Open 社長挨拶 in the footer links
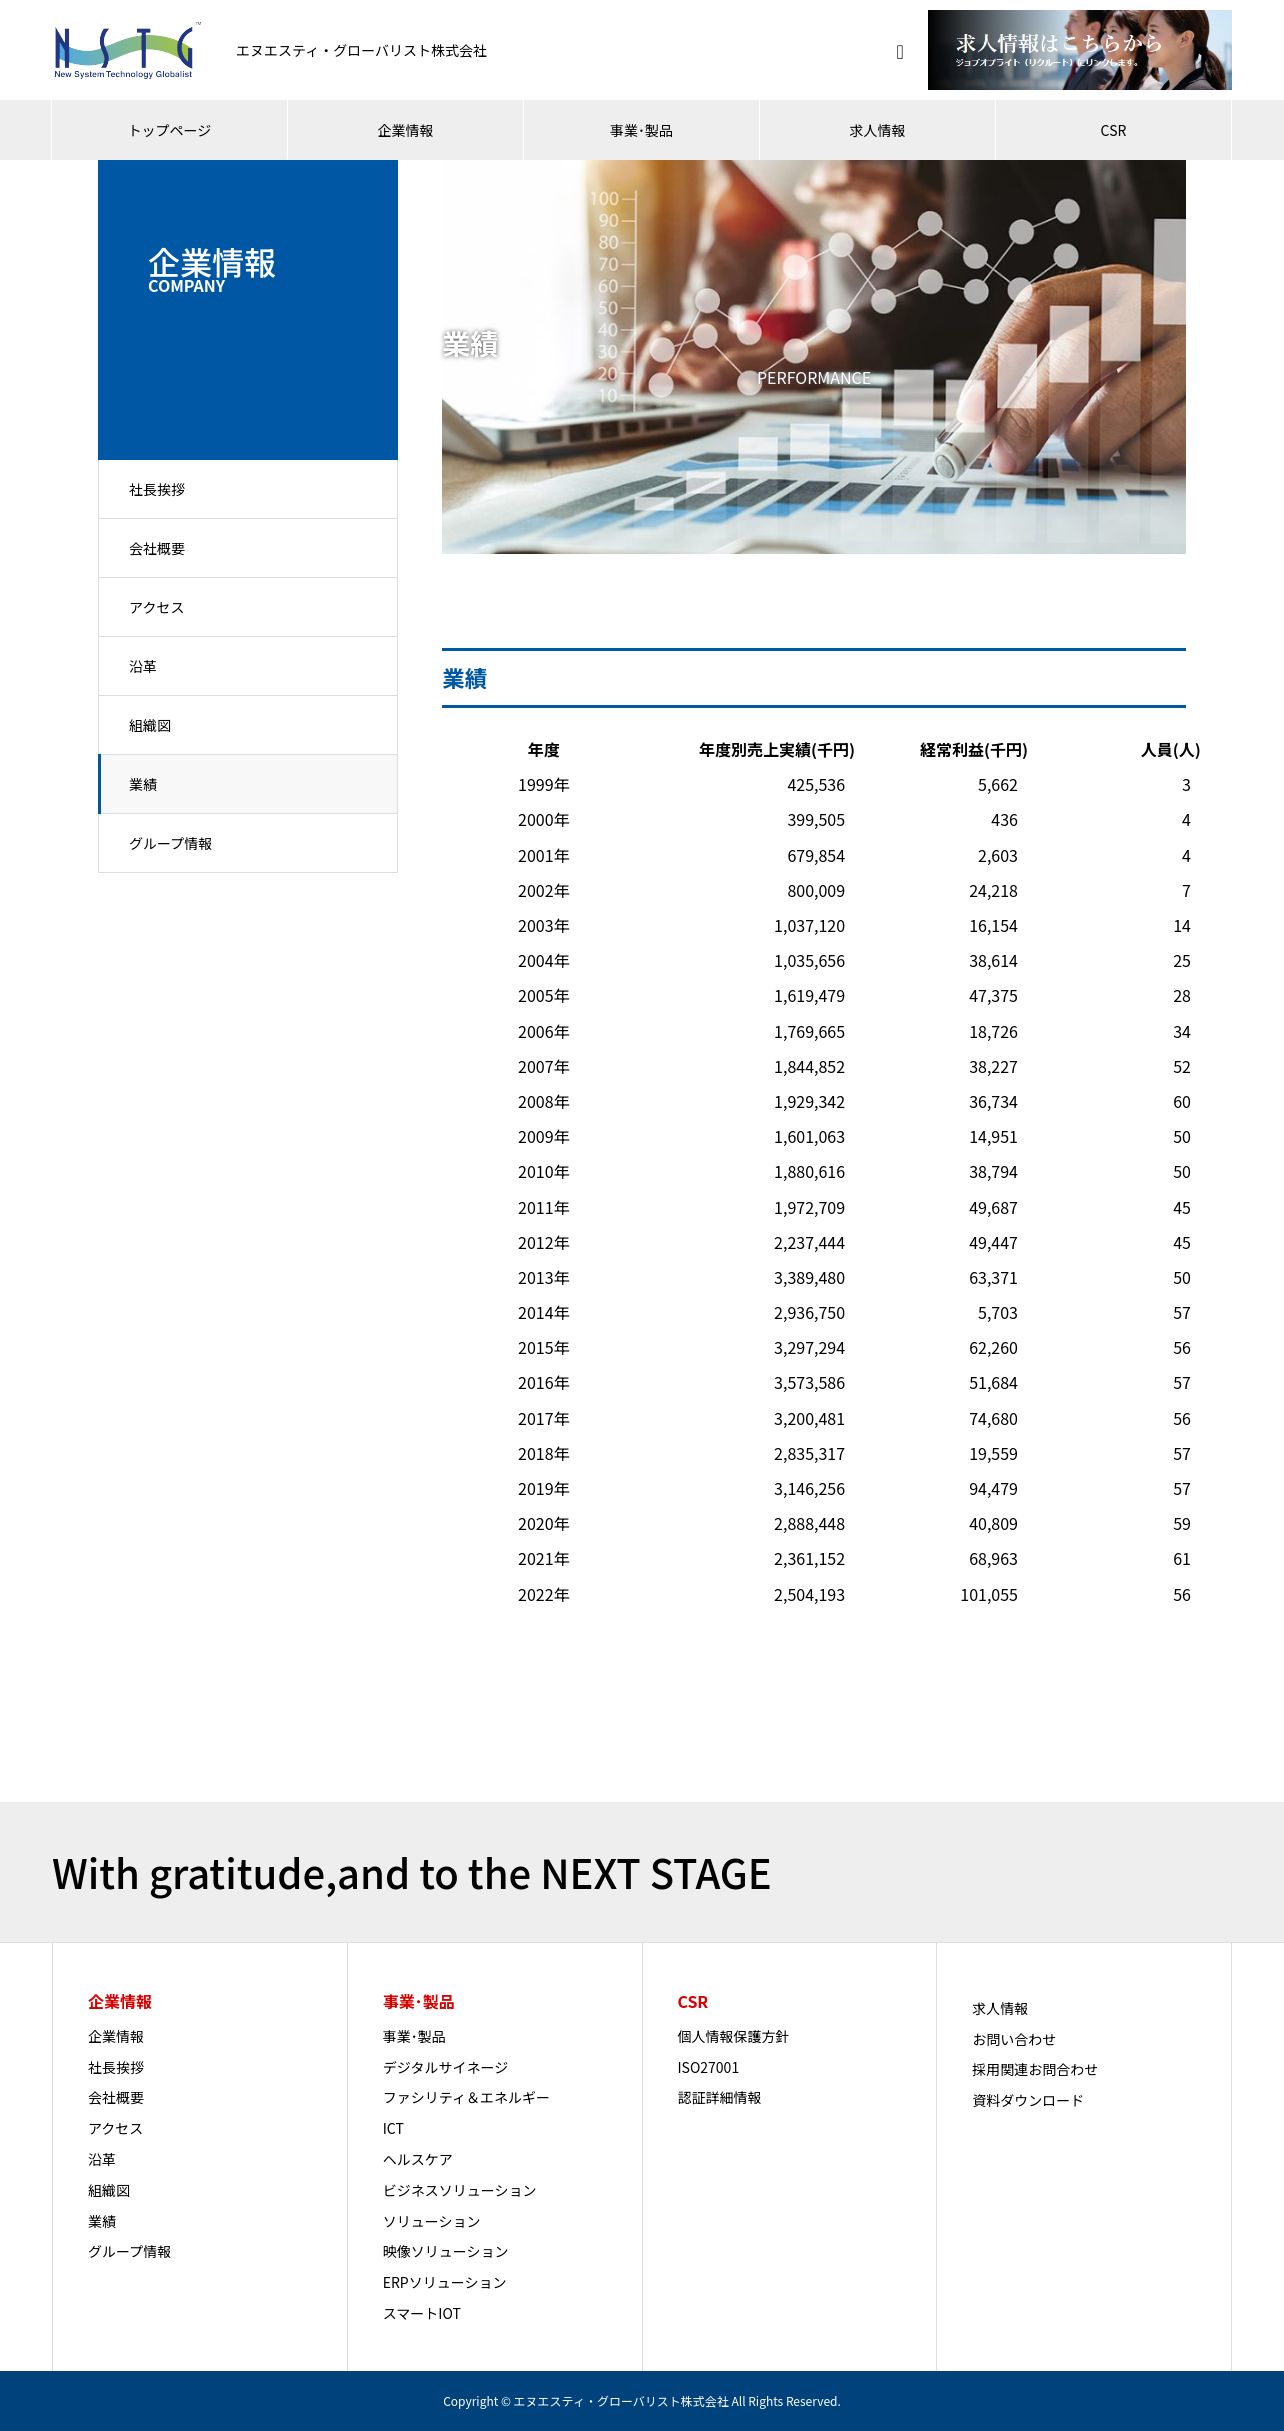The height and width of the screenshot is (2431, 1284). pos(116,2067)
